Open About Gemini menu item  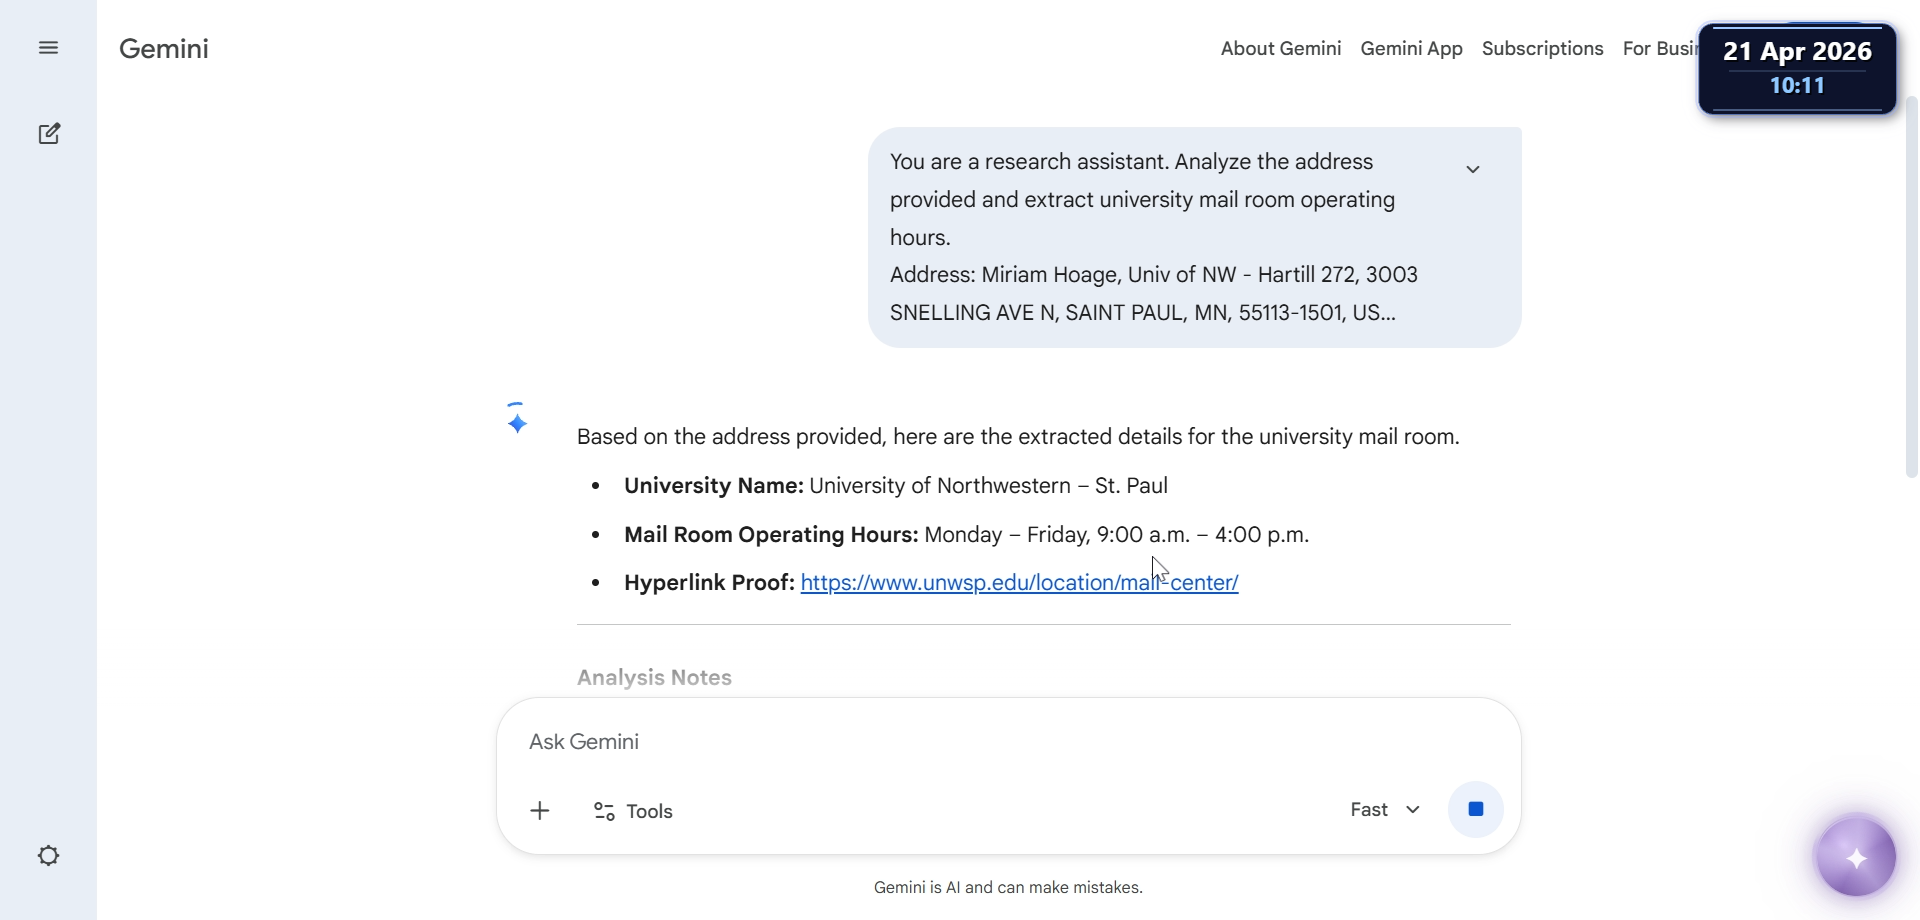point(1281,48)
